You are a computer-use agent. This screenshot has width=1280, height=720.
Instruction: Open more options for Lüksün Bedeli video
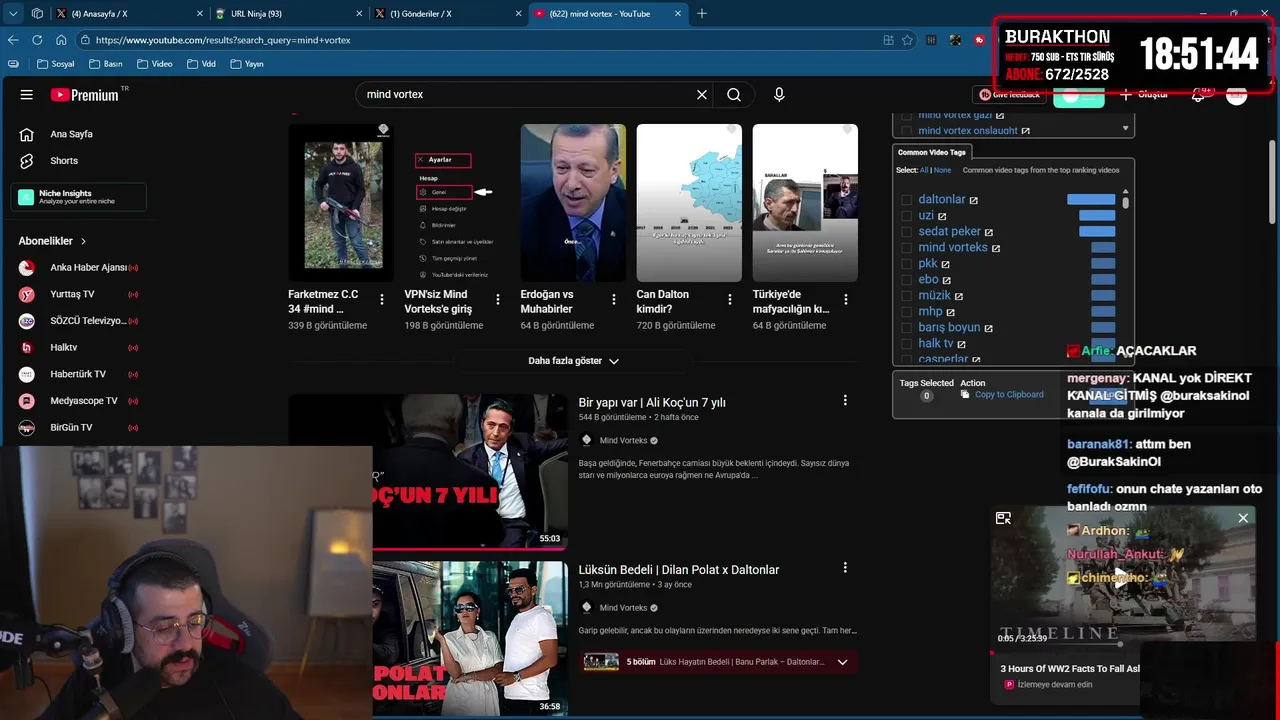pos(845,567)
